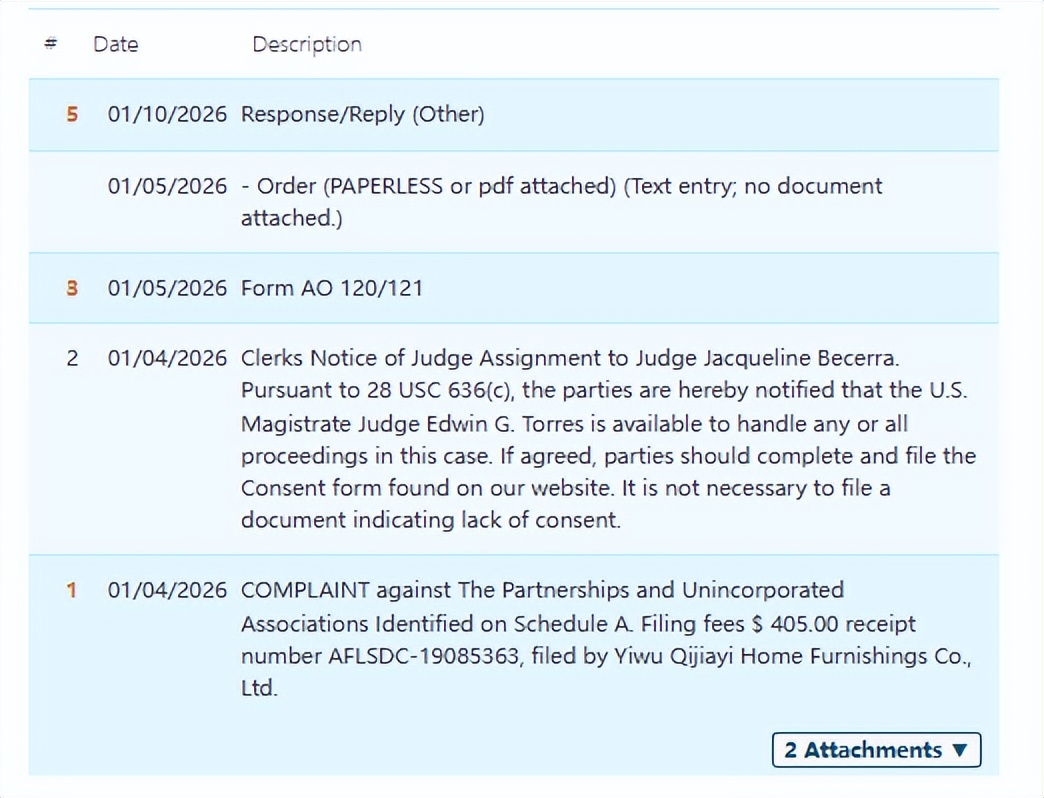Click the Description column header
The image size is (1044, 798).
pos(307,44)
